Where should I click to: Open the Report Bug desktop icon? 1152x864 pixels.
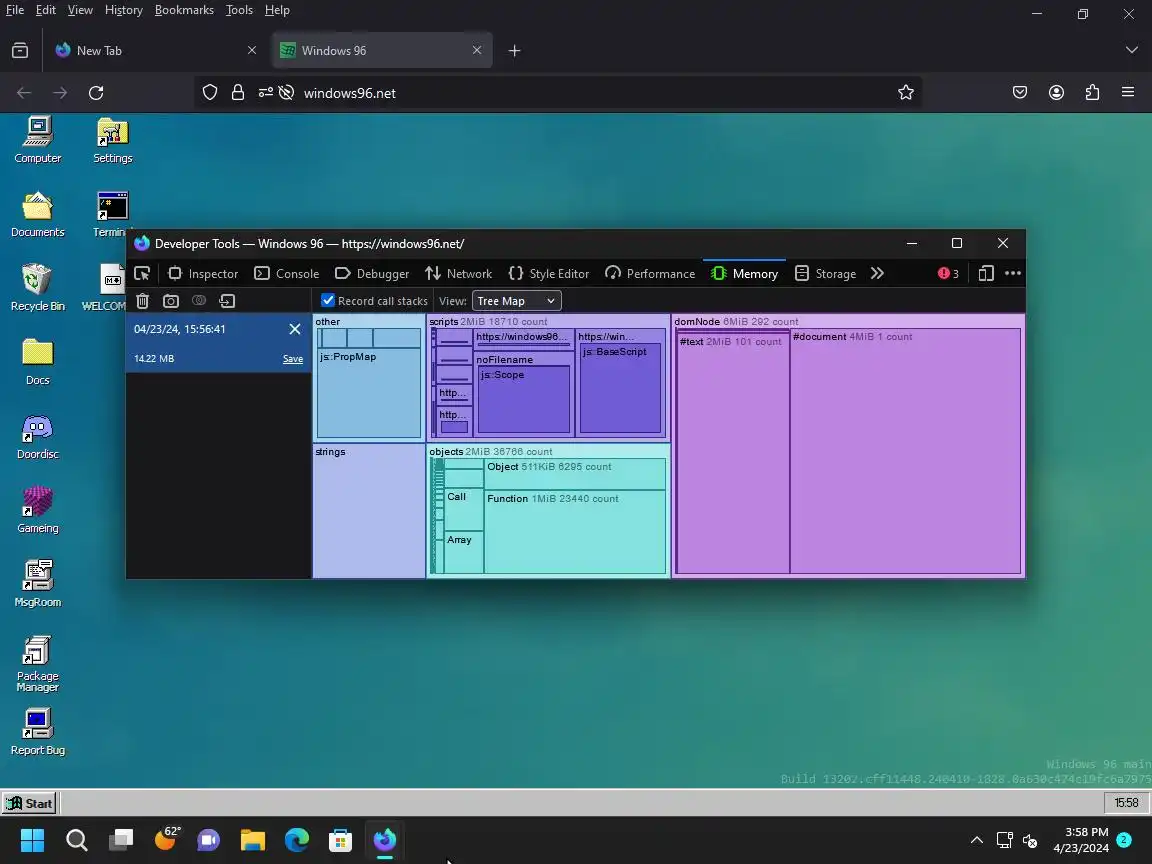(37, 732)
